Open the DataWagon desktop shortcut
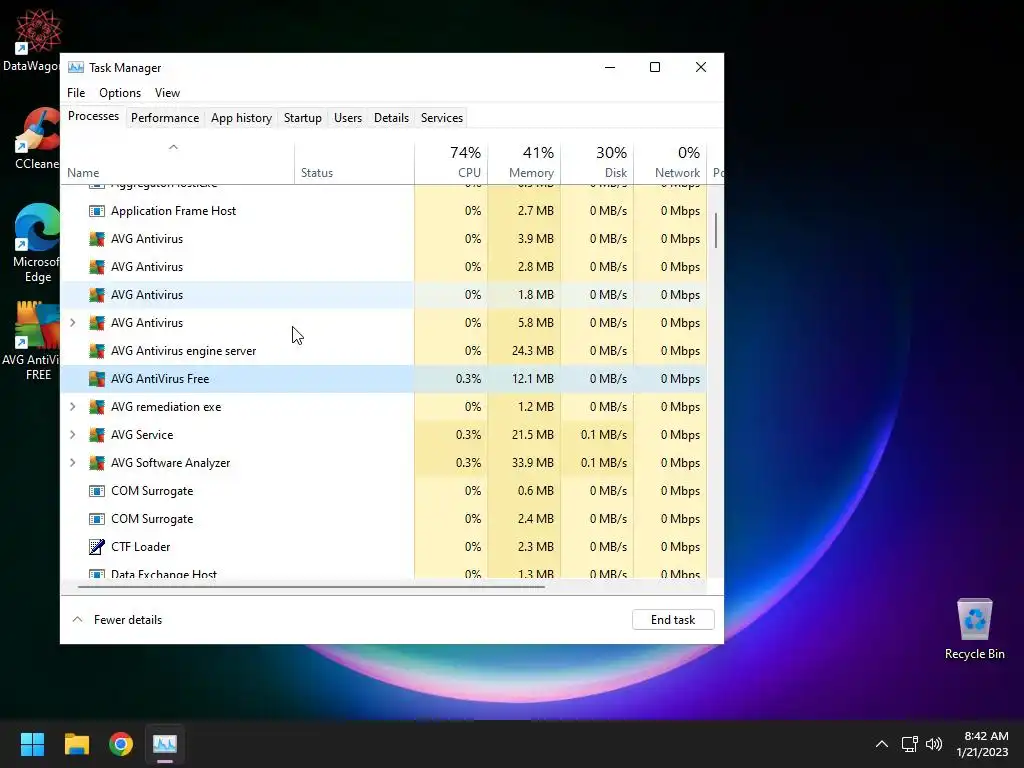Image resolution: width=1024 pixels, height=768 pixels. (x=33, y=39)
